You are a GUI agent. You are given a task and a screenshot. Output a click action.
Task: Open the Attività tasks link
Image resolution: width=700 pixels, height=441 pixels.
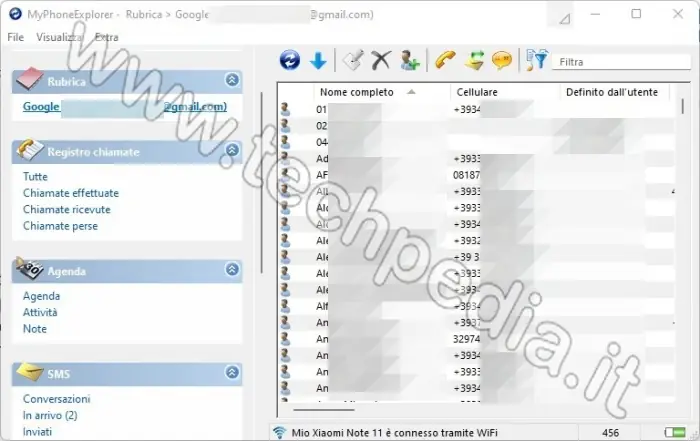[x=40, y=312]
